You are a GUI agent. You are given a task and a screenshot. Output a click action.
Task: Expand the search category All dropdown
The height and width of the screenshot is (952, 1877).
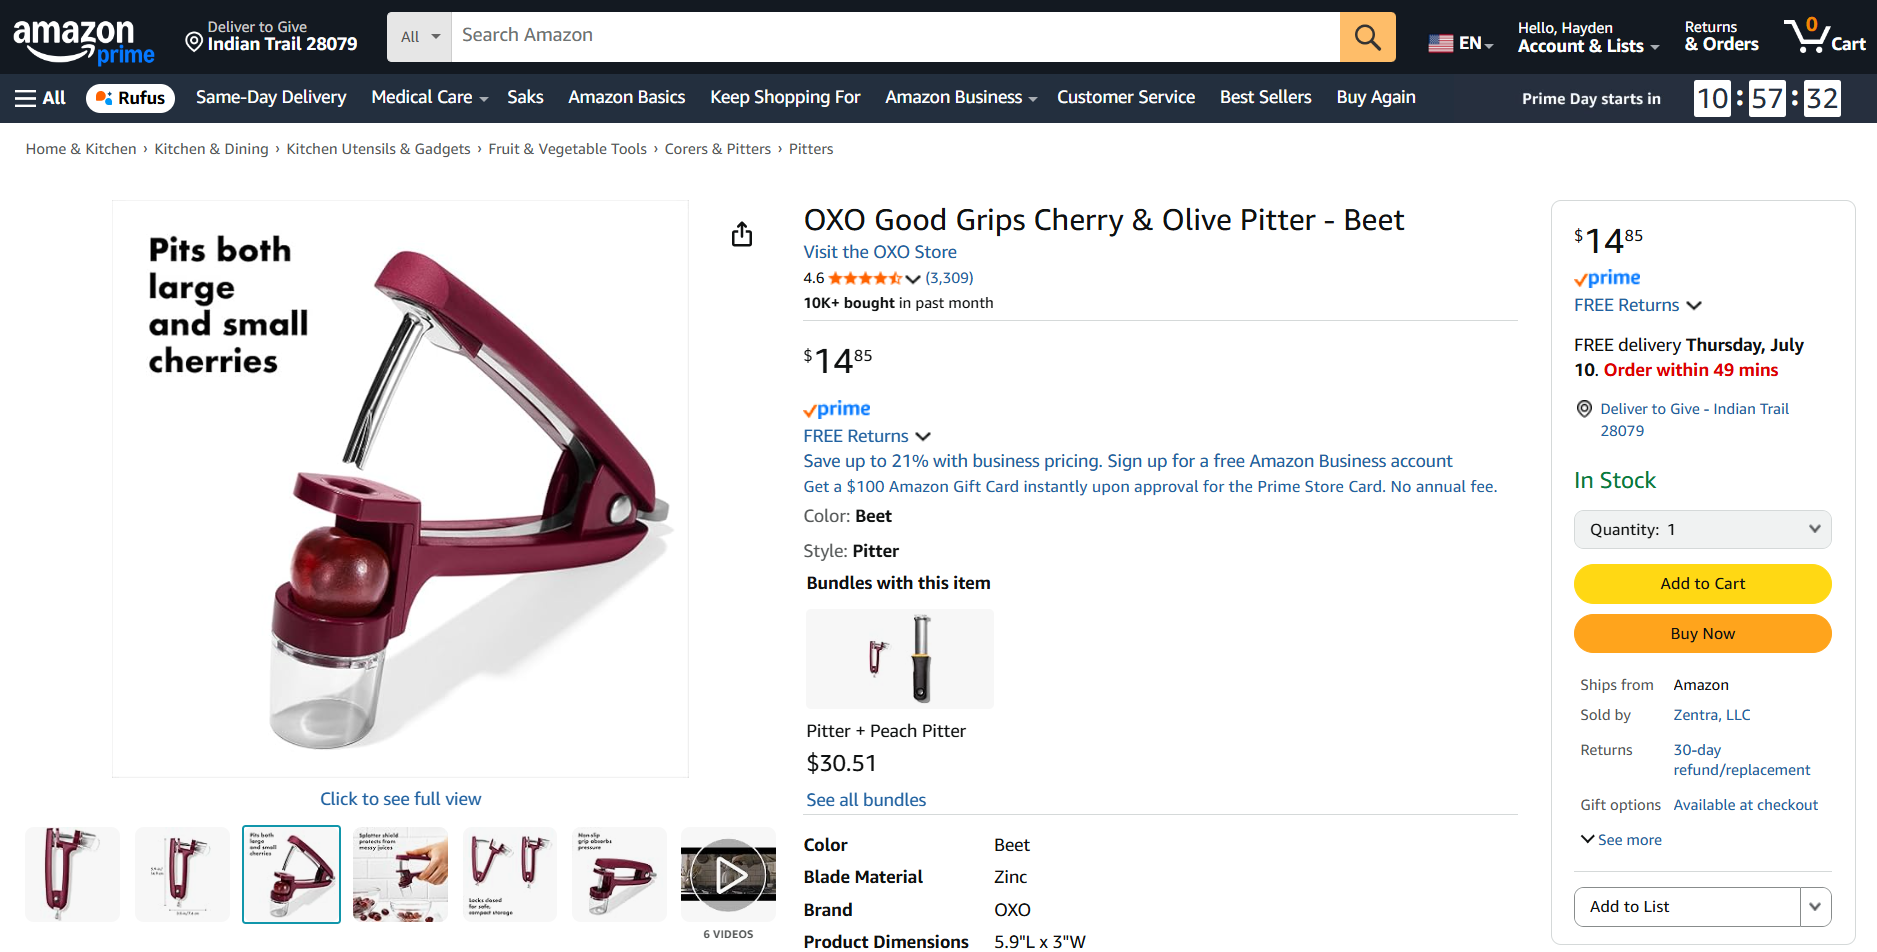pyautogui.click(x=420, y=37)
